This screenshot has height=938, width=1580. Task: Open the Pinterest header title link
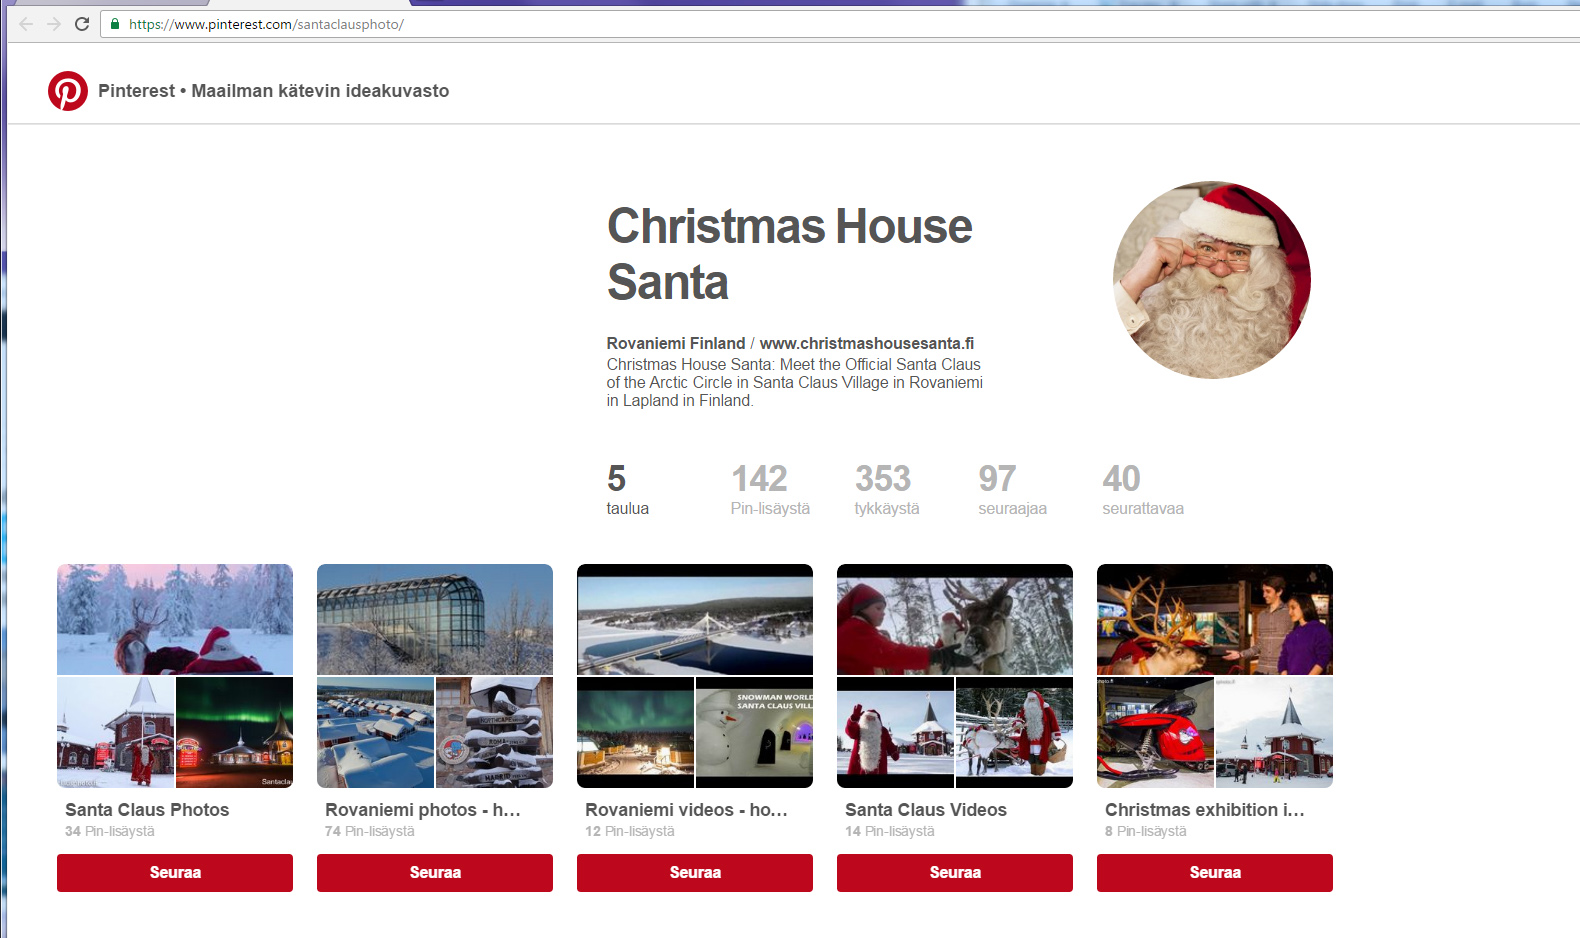click(273, 91)
